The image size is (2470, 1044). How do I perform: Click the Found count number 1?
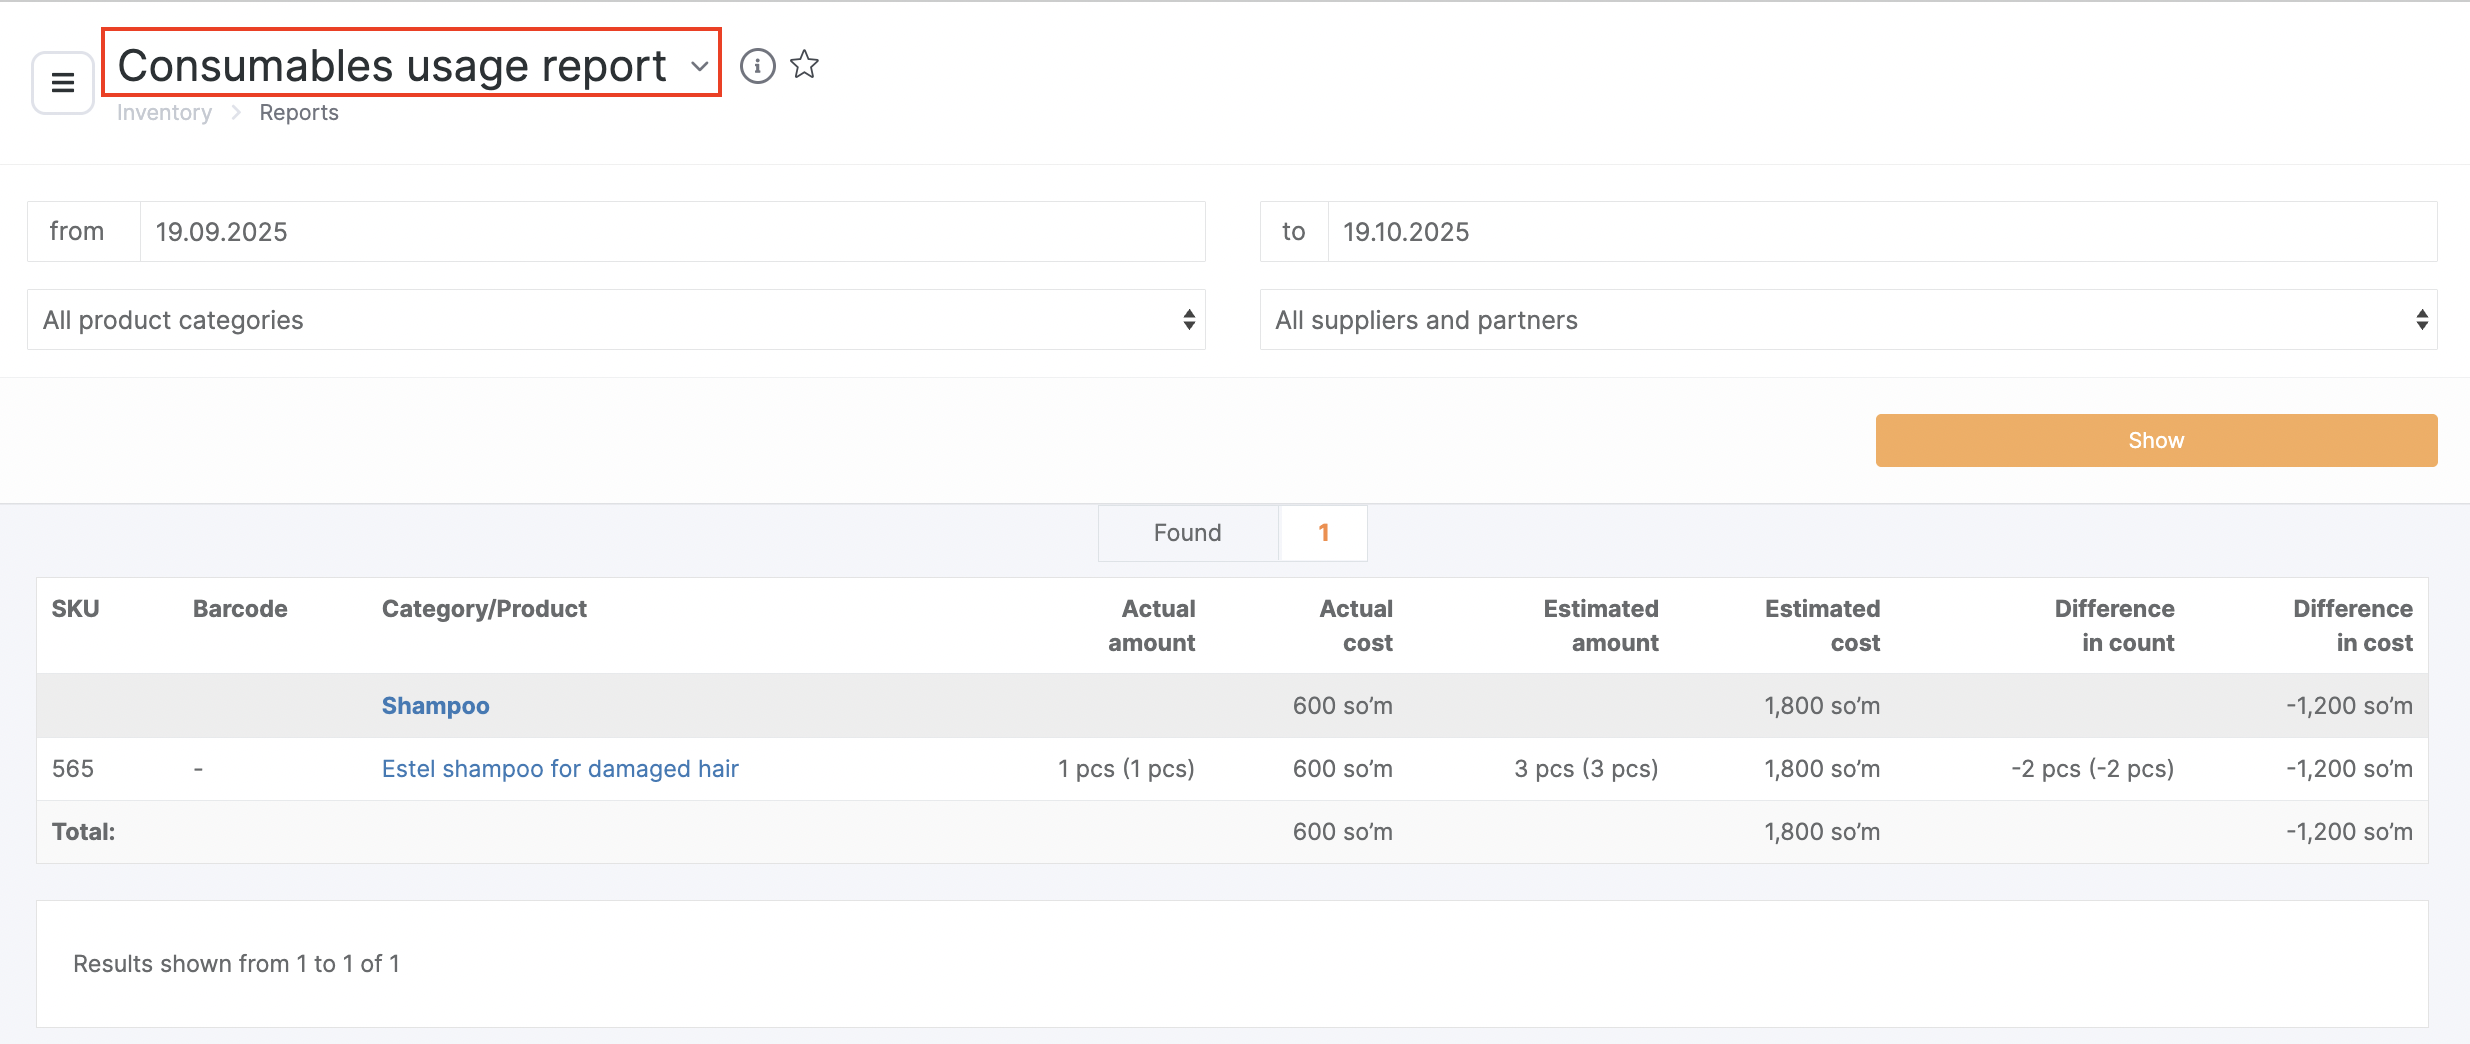pos(1323,533)
